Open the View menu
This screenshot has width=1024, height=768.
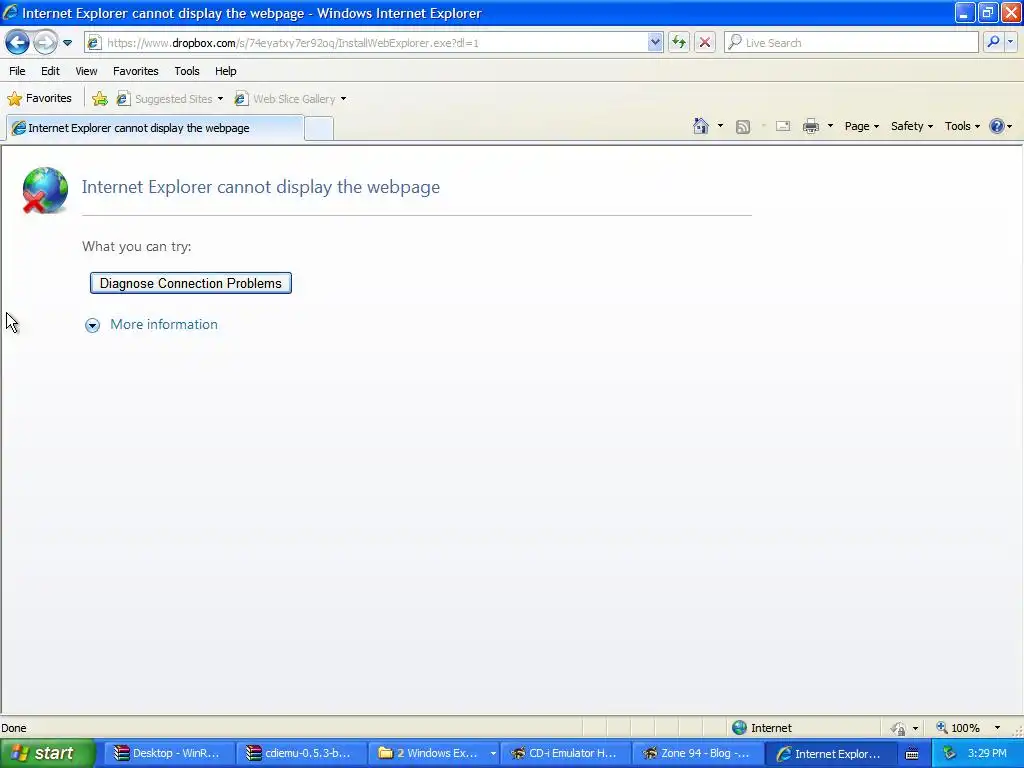pyautogui.click(x=86, y=71)
